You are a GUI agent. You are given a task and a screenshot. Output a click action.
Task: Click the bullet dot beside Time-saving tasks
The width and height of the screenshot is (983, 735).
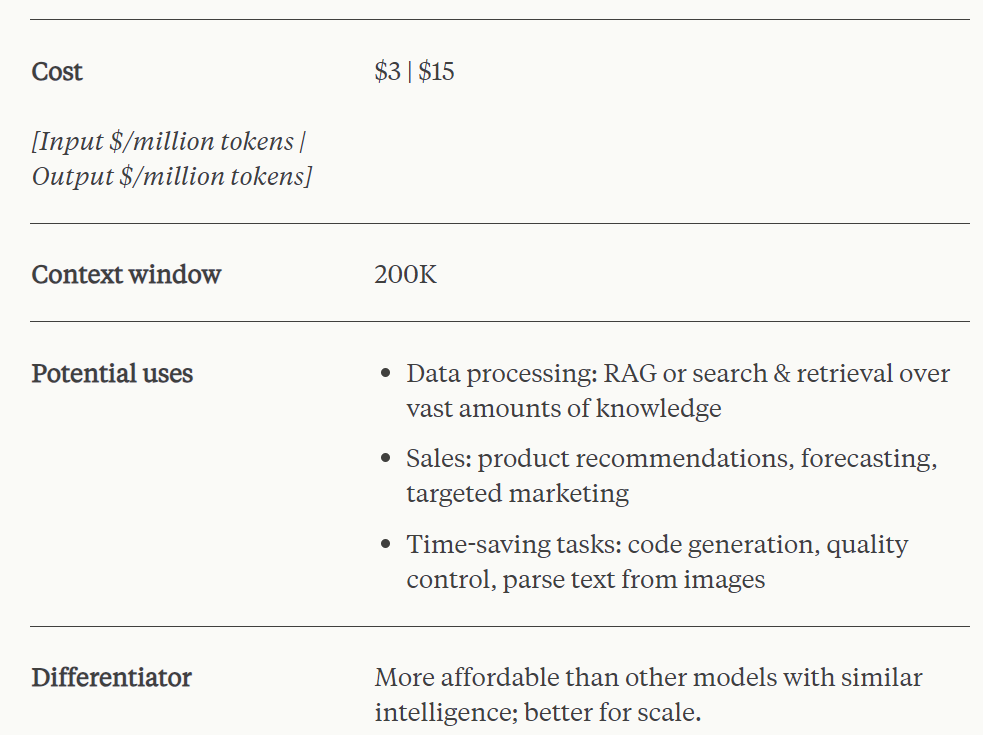click(386, 546)
